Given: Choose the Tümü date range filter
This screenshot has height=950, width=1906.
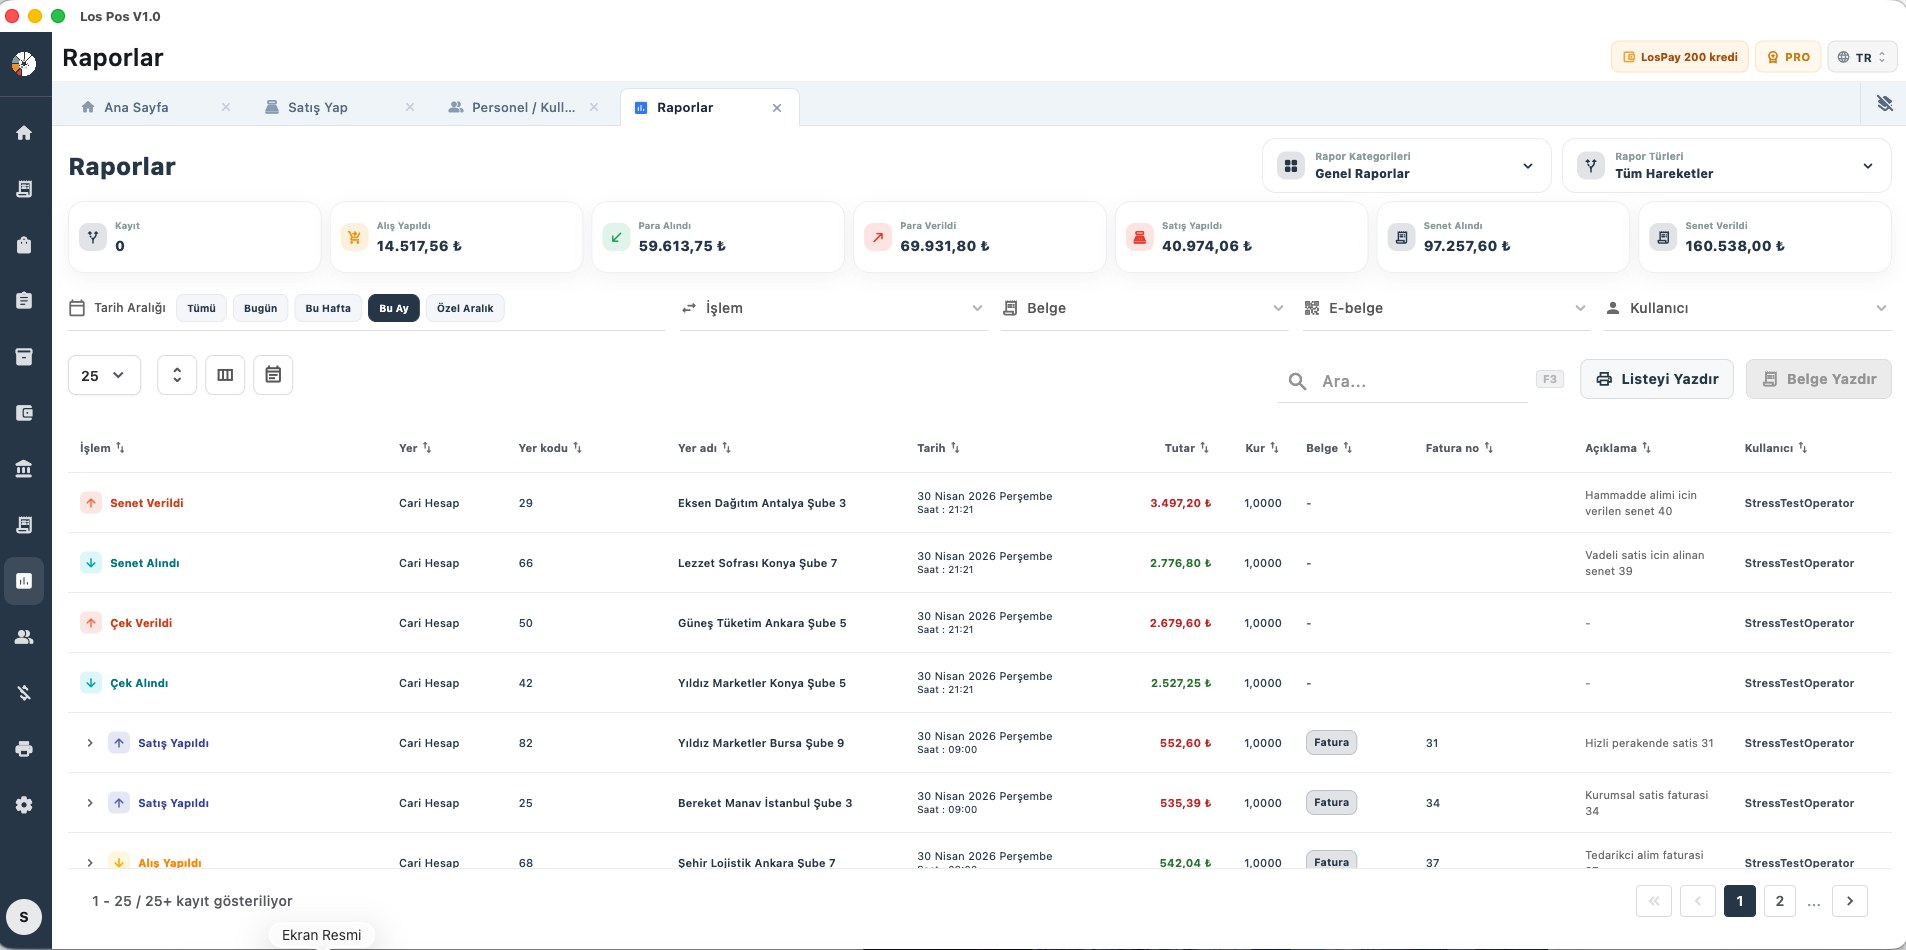Looking at the screenshot, I should [x=201, y=308].
